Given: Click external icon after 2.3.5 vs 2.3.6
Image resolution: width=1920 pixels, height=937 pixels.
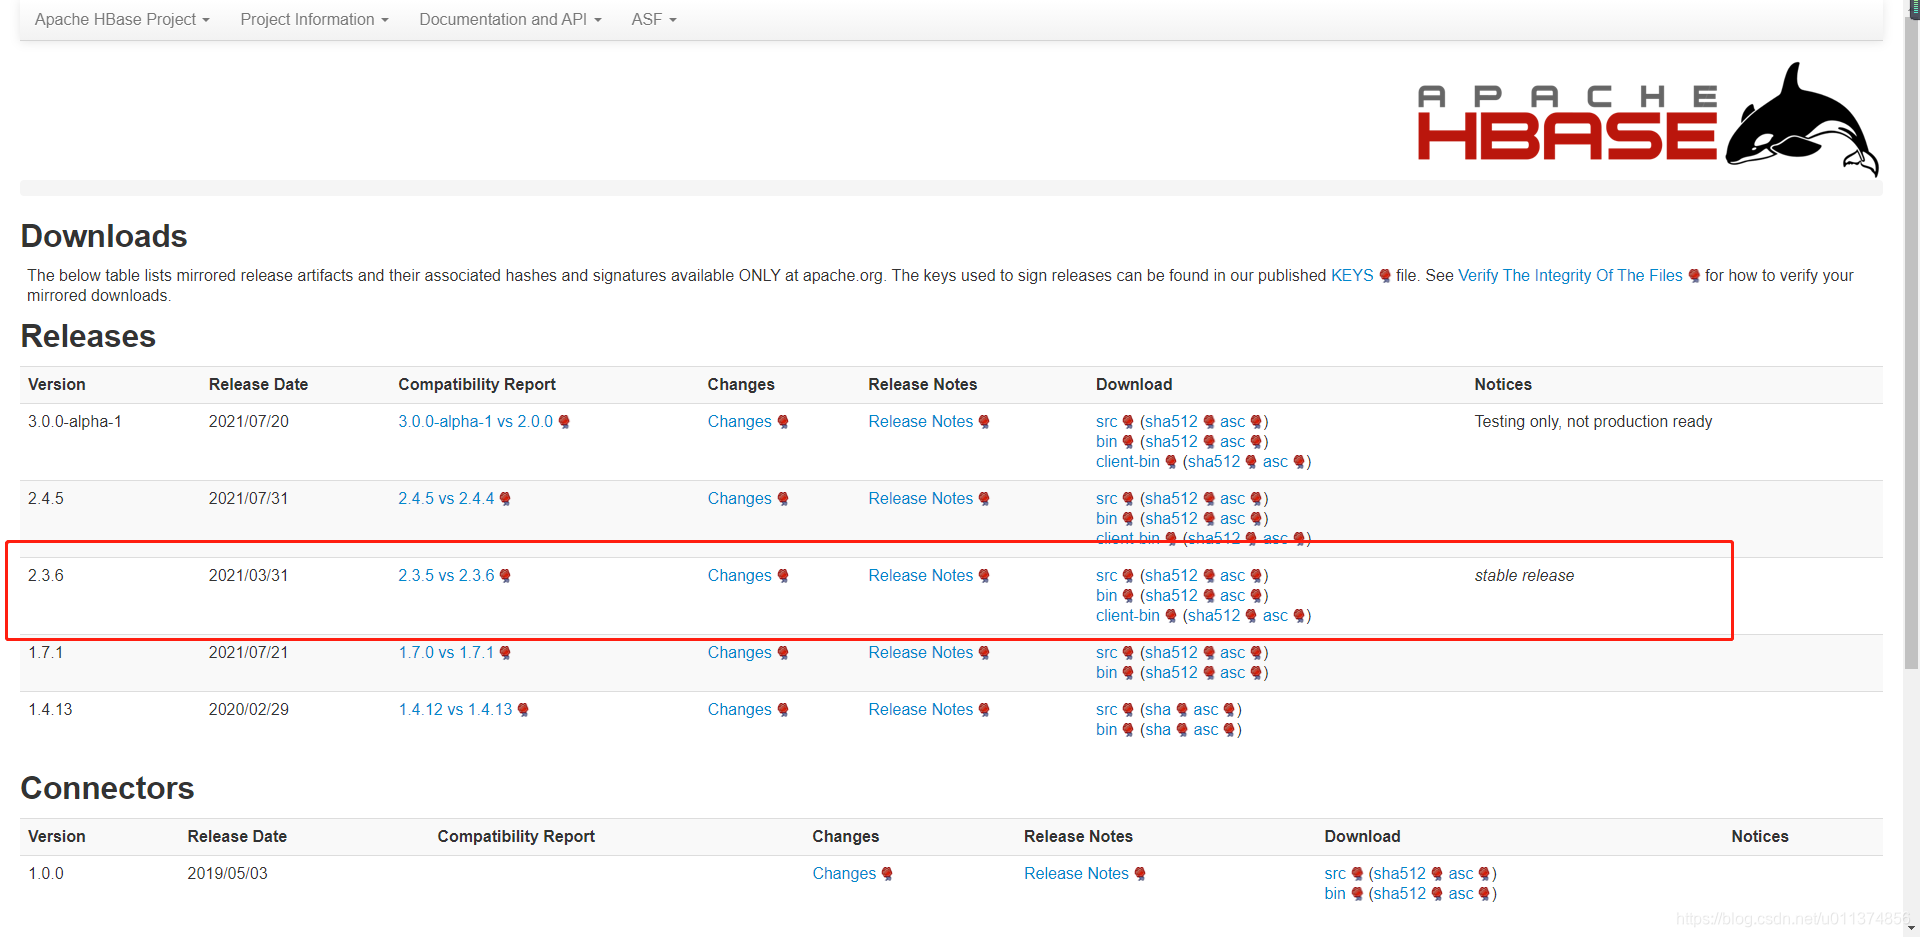Looking at the screenshot, I should [505, 576].
